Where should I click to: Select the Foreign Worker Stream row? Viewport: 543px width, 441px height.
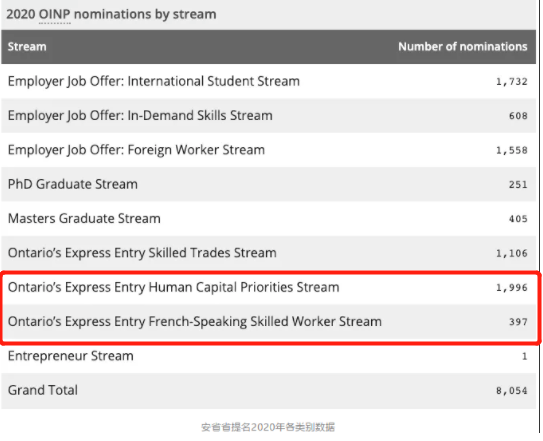point(268,150)
